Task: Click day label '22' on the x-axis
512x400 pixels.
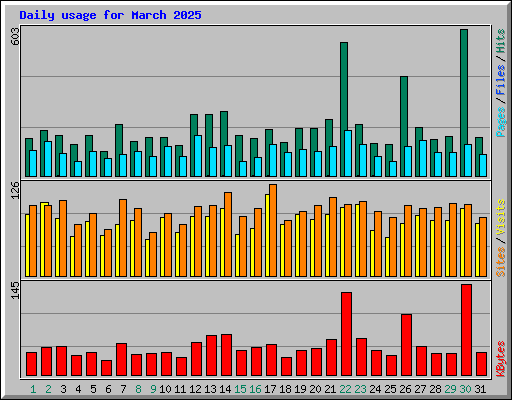Action: point(345,389)
